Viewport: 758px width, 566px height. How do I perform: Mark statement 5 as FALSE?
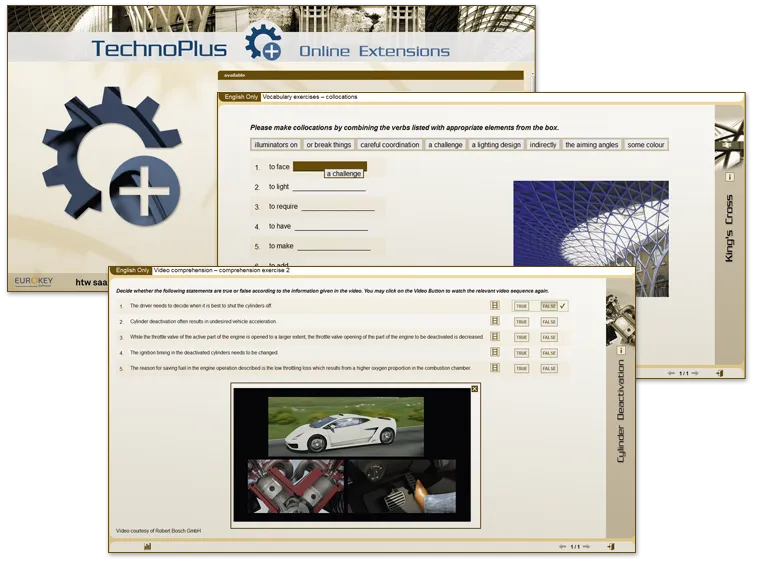549,368
